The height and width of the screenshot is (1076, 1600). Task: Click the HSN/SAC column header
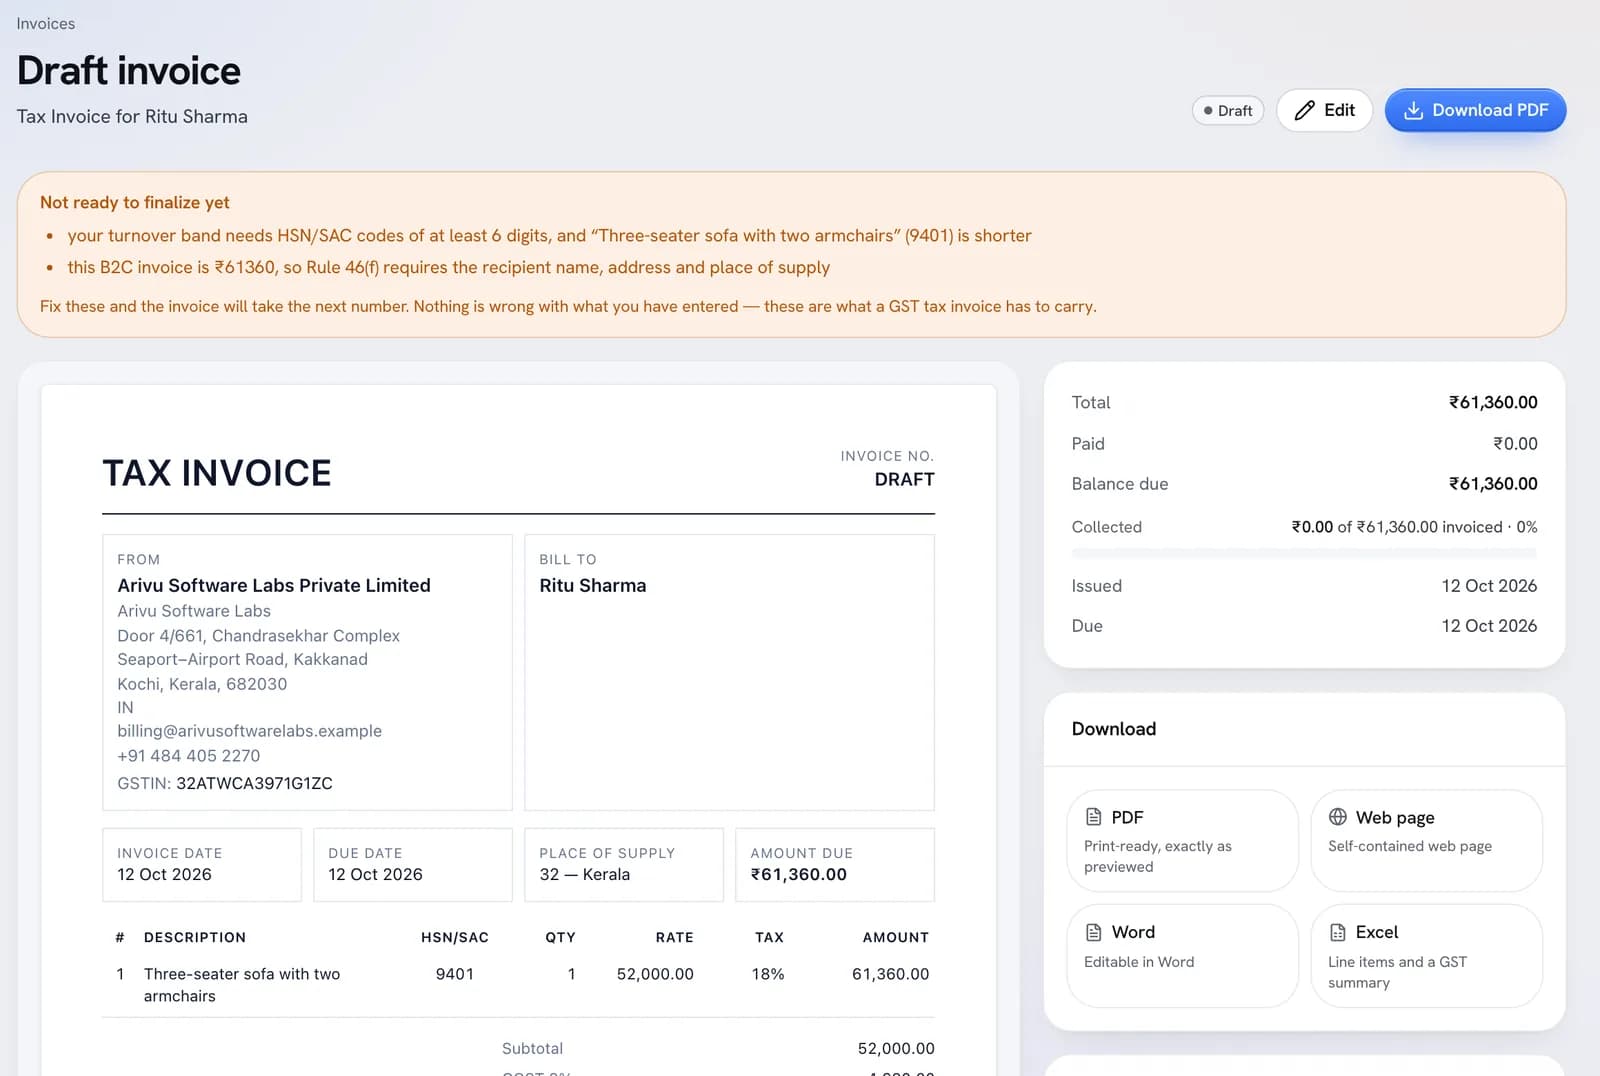pos(455,938)
